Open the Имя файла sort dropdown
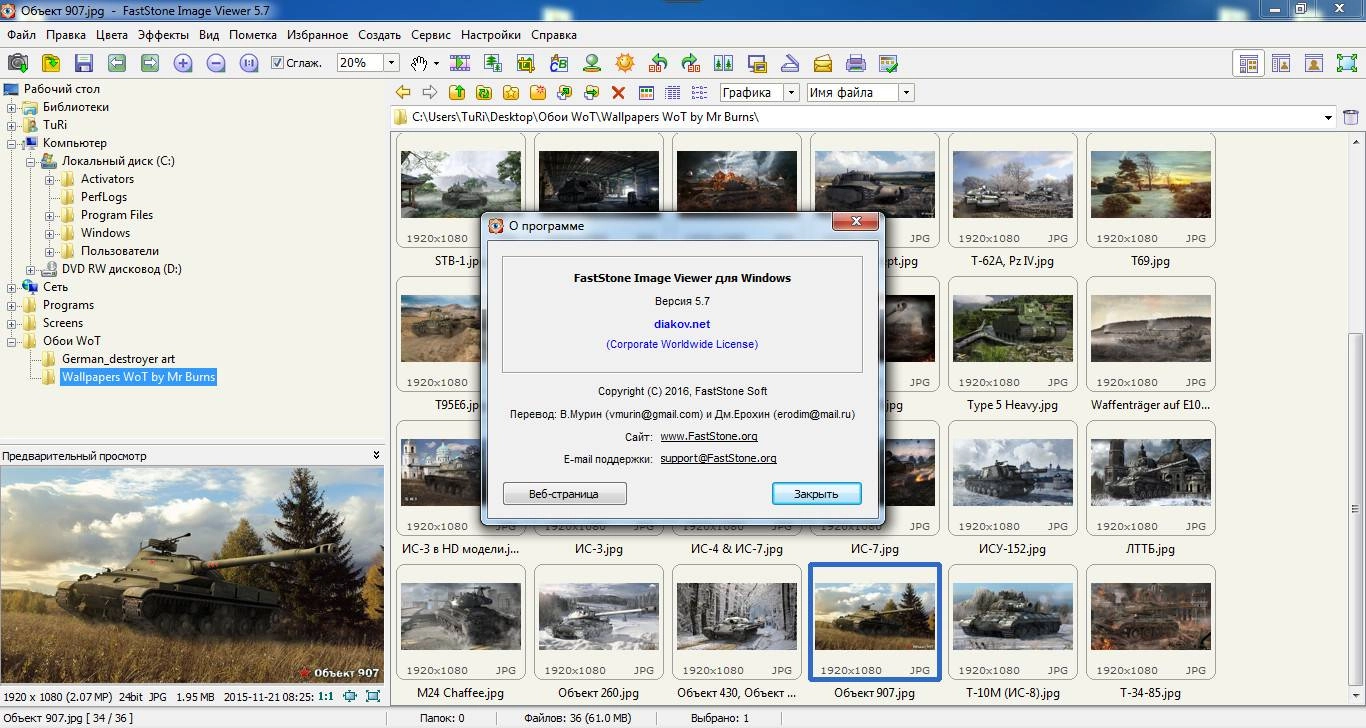The height and width of the screenshot is (728, 1366). point(906,93)
